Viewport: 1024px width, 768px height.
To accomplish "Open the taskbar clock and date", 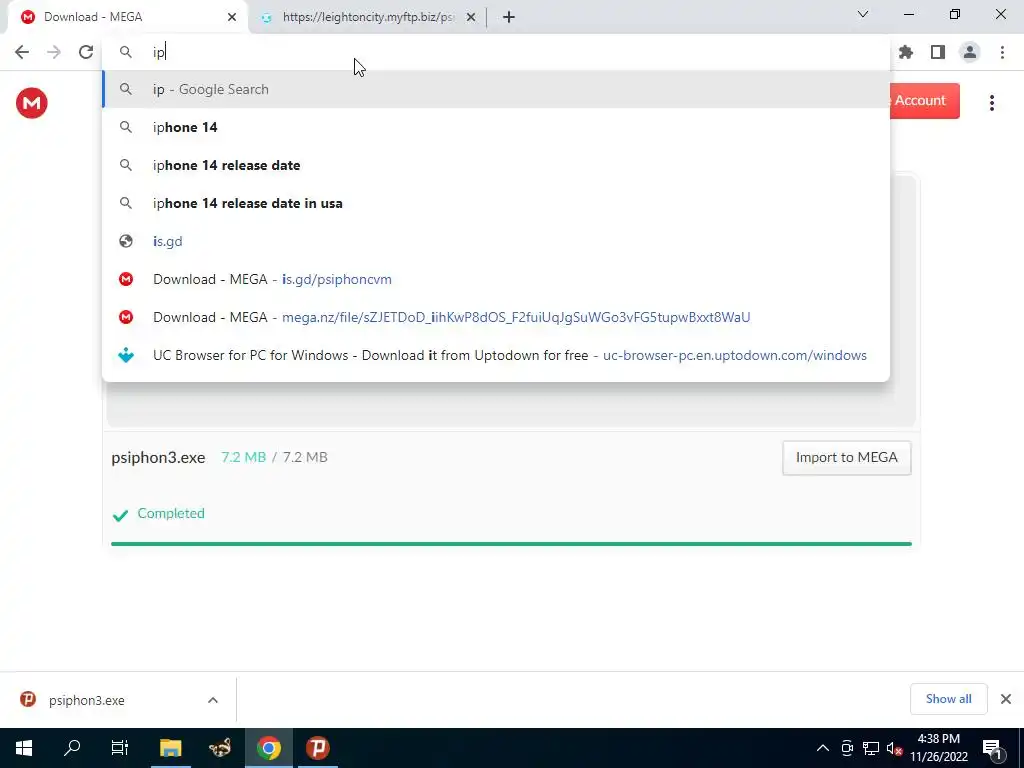I will tap(939, 748).
